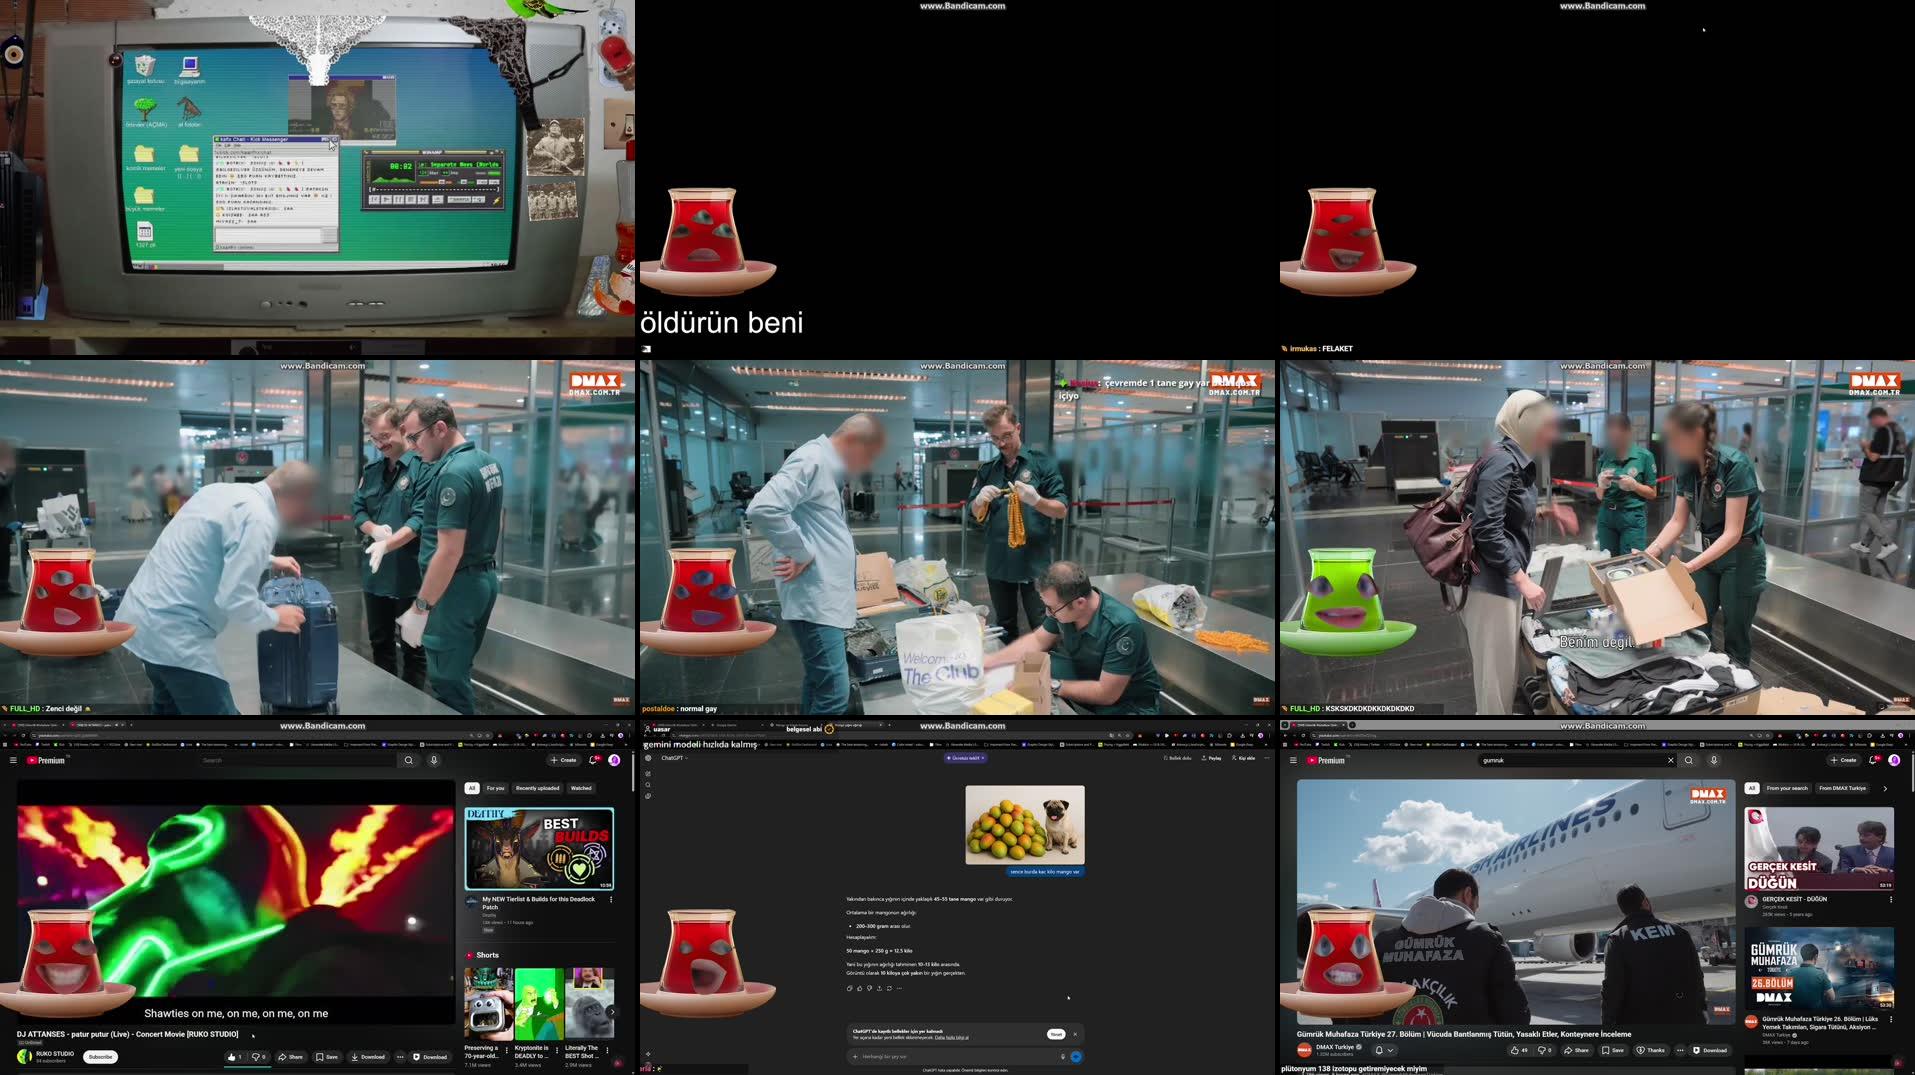Open the ChatGPT model selector dropdown

click(672, 758)
